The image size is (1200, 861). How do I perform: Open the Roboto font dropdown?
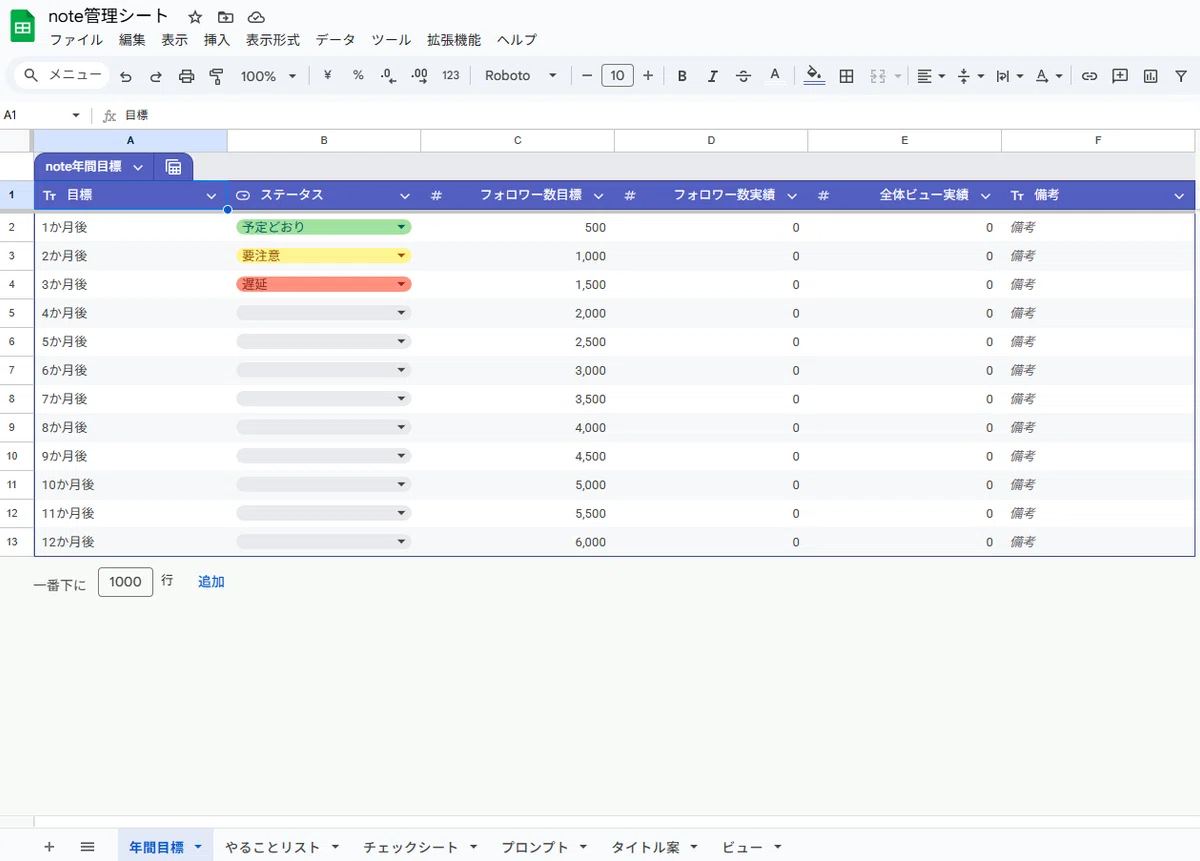[x=521, y=76]
